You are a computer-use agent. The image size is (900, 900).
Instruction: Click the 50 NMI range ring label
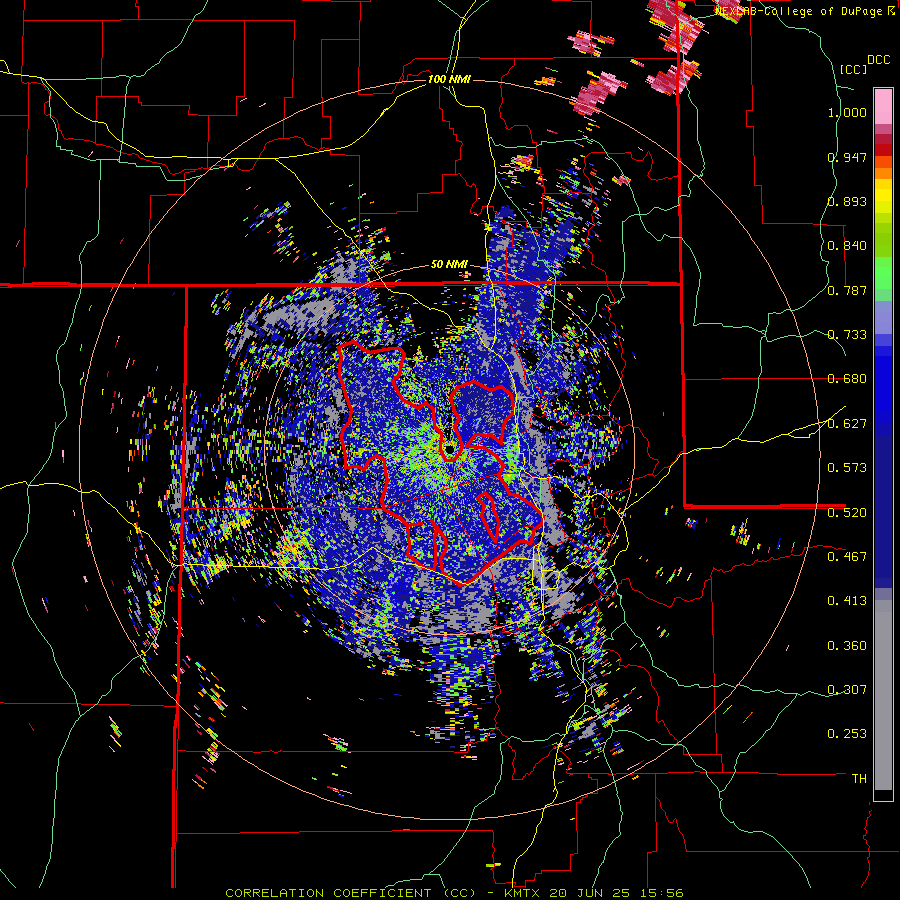coord(449,265)
